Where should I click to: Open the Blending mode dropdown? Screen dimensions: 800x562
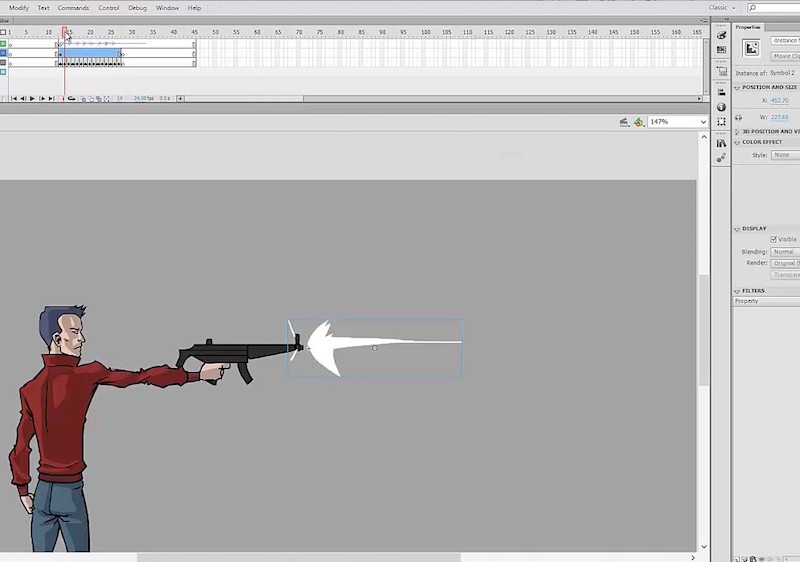click(x=784, y=252)
